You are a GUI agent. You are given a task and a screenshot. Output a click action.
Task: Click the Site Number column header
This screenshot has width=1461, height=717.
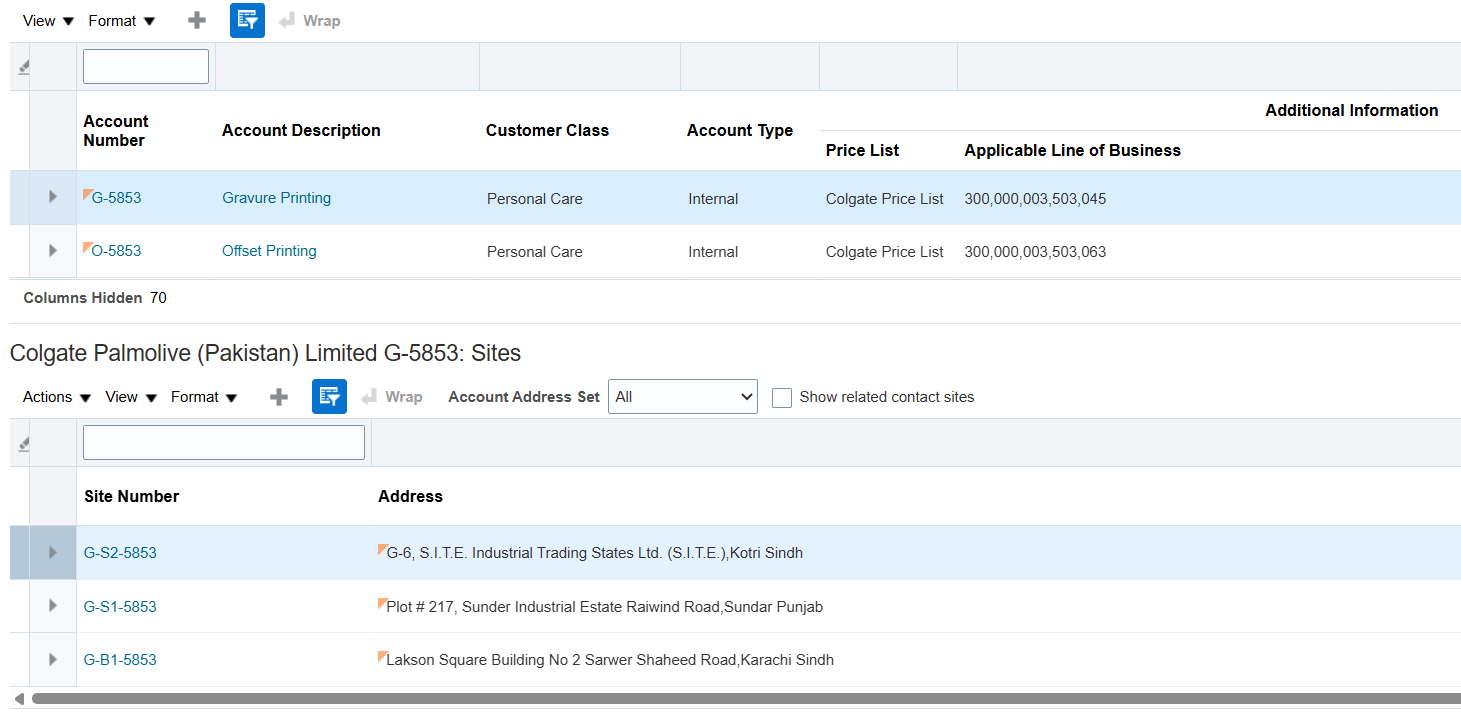click(x=131, y=496)
